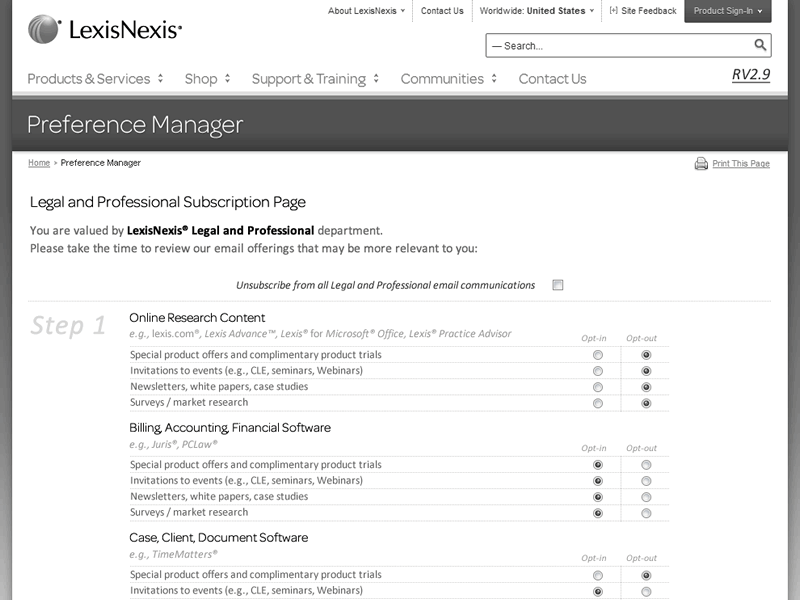Open the About LexisNexis dropdown
Image resolution: width=800 pixels, height=600 pixels.
pyautogui.click(x=366, y=11)
